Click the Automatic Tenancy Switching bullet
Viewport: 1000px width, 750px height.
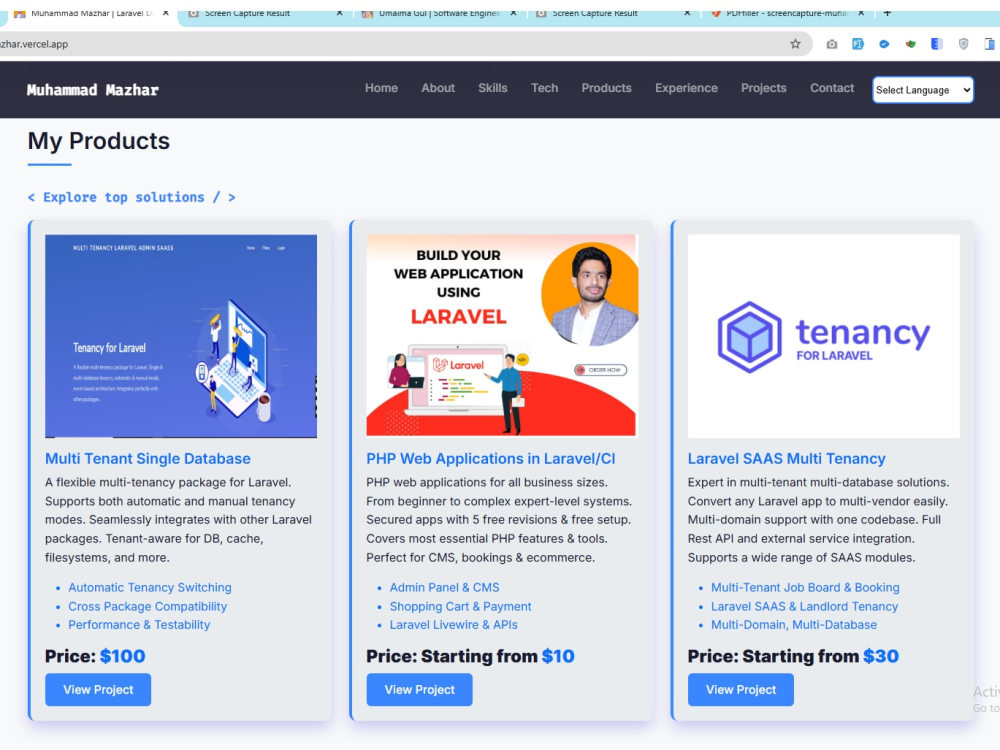coord(150,587)
